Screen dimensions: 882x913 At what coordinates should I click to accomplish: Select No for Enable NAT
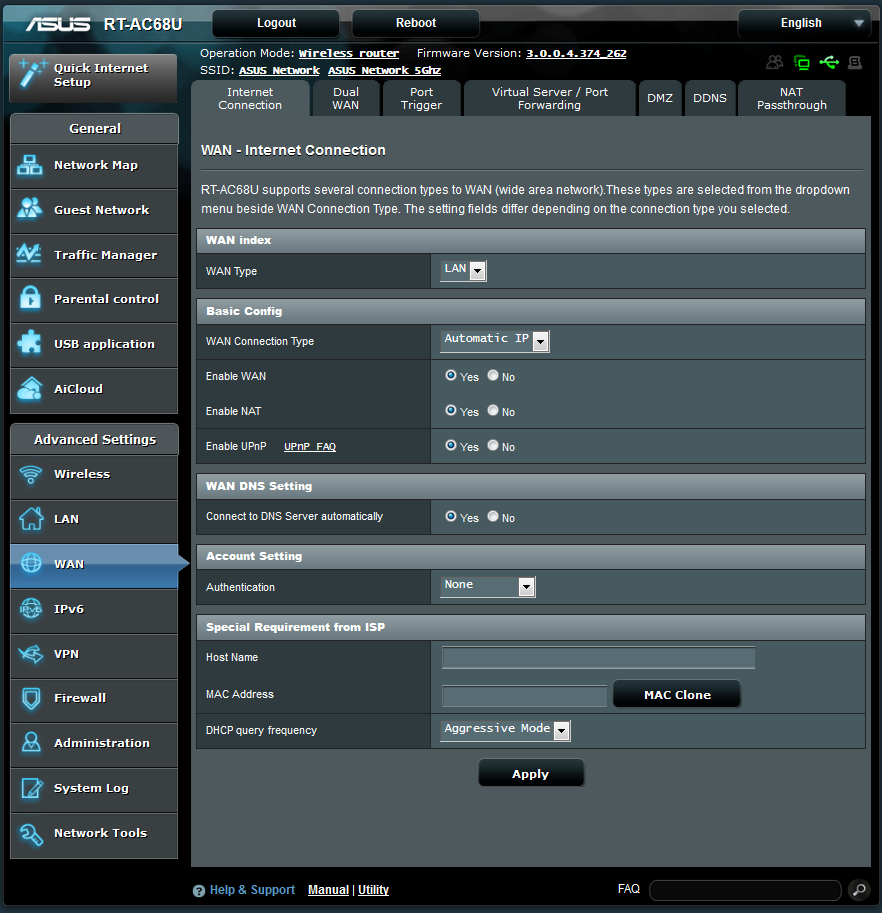point(493,411)
